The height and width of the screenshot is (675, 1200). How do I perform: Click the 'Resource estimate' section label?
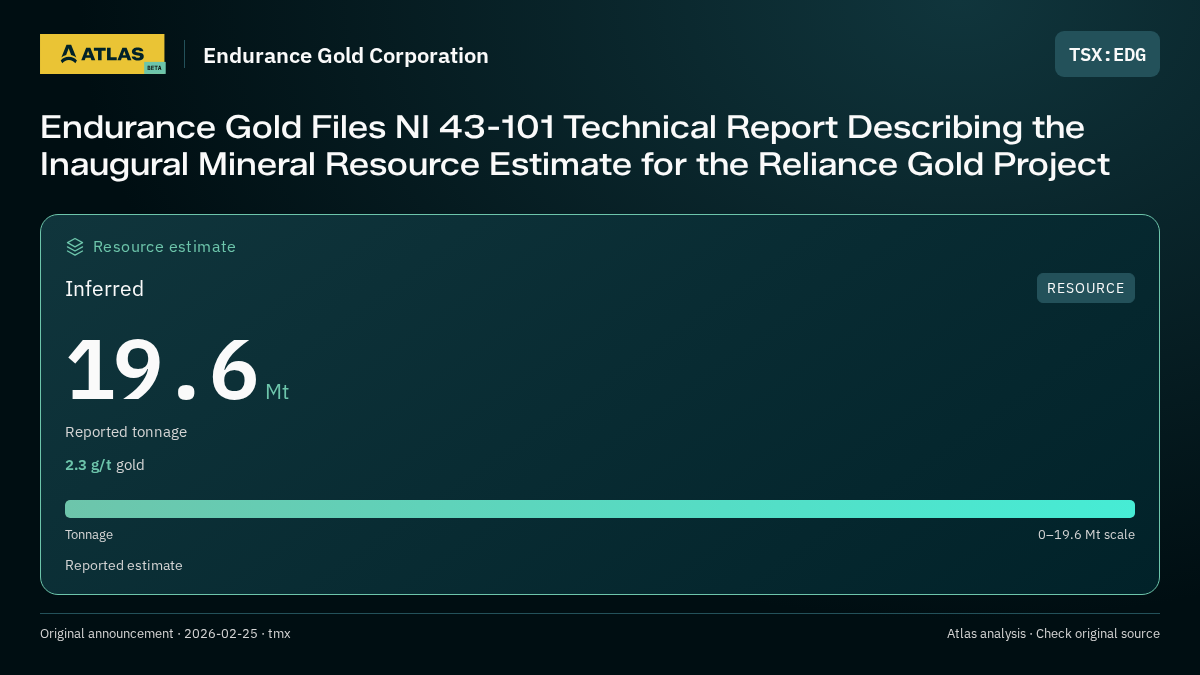point(164,246)
